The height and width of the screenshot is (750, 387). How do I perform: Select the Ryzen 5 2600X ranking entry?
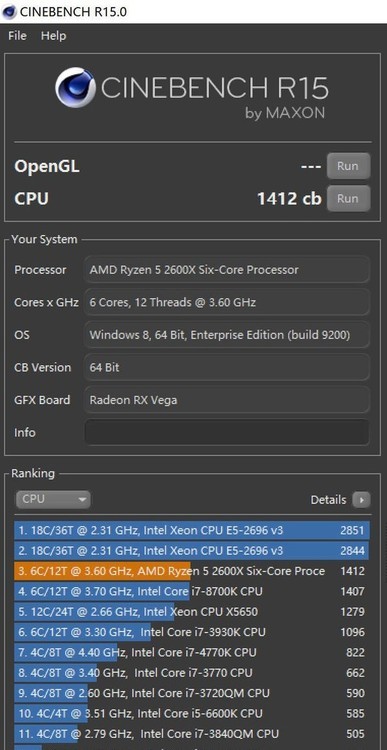coord(191,571)
